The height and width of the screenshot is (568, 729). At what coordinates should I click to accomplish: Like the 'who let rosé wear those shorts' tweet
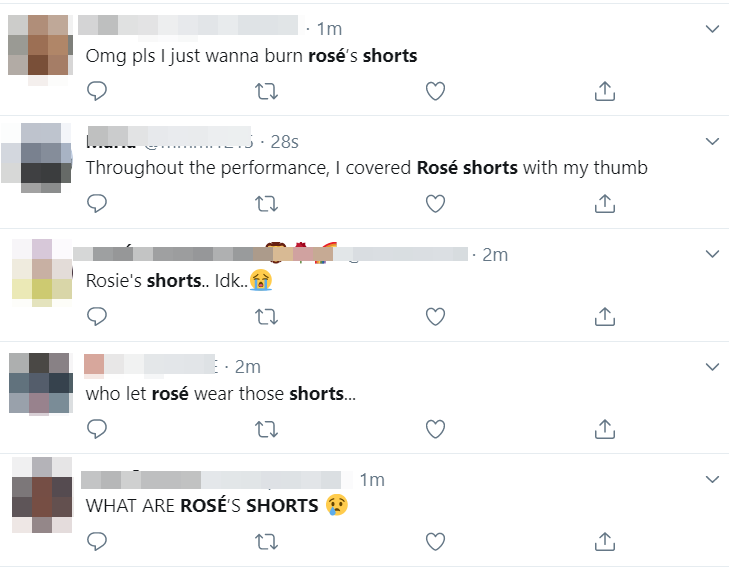point(435,429)
